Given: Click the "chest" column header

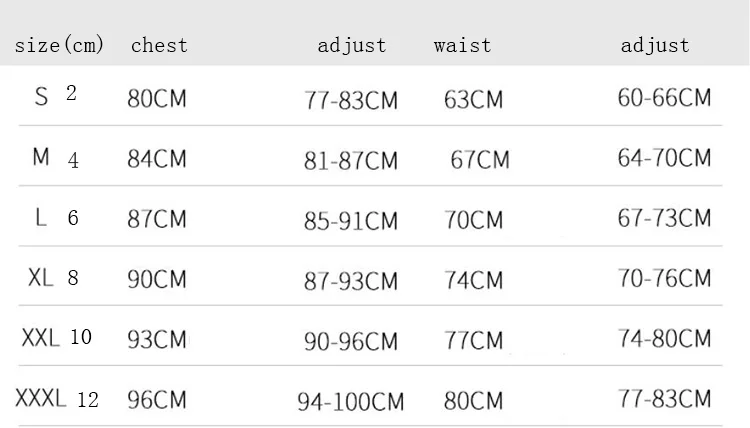Looking at the screenshot, I should [159, 46].
